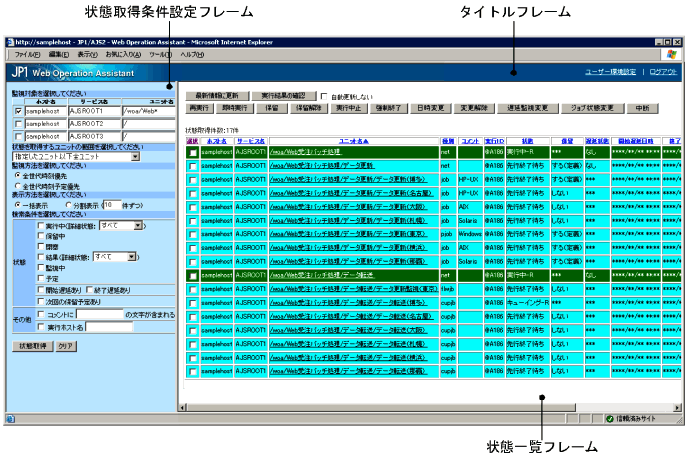Click the 保留解除 button
Viewport: 688px width, 459px height.
point(309,108)
